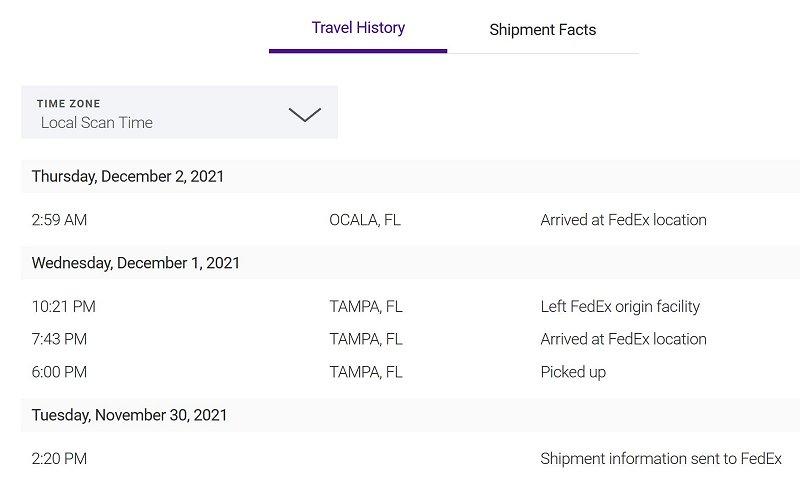
Task: Click the Picked up status text
Action: coord(573,372)
